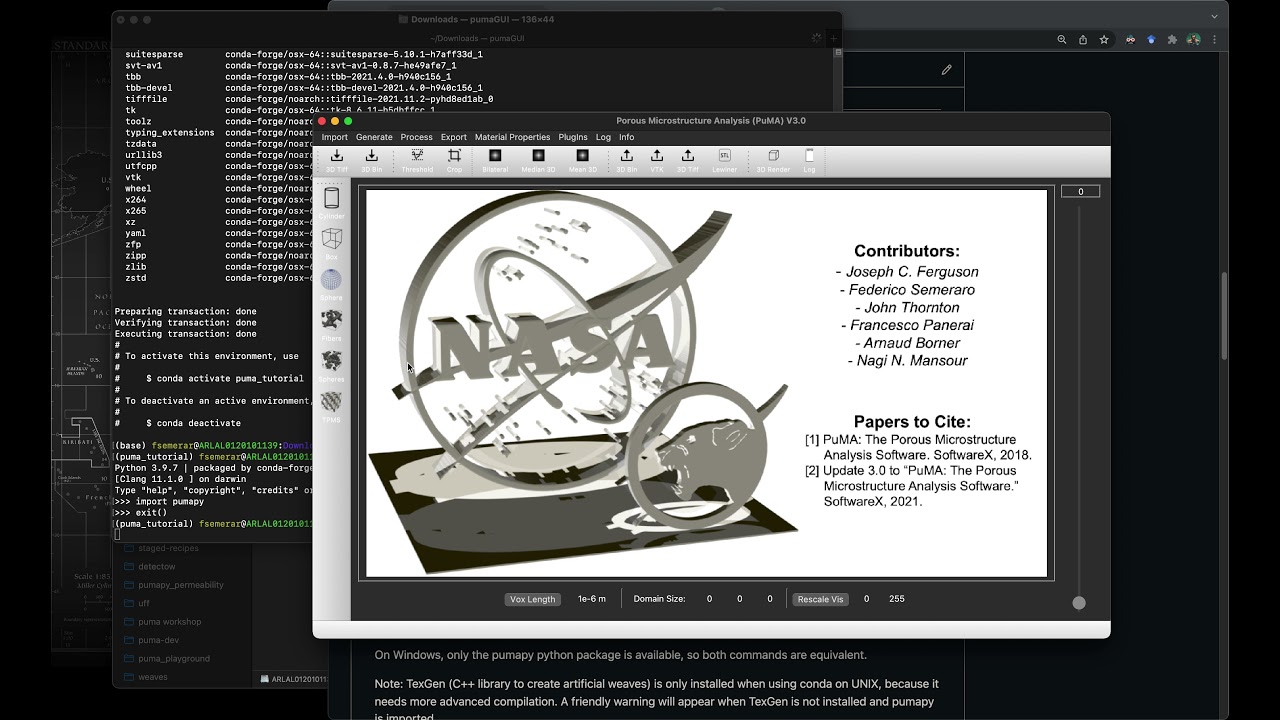The image size is (1280, 720).
Task: Open the browser extensions puzzle icon
Action: [x=1172, y=40]
